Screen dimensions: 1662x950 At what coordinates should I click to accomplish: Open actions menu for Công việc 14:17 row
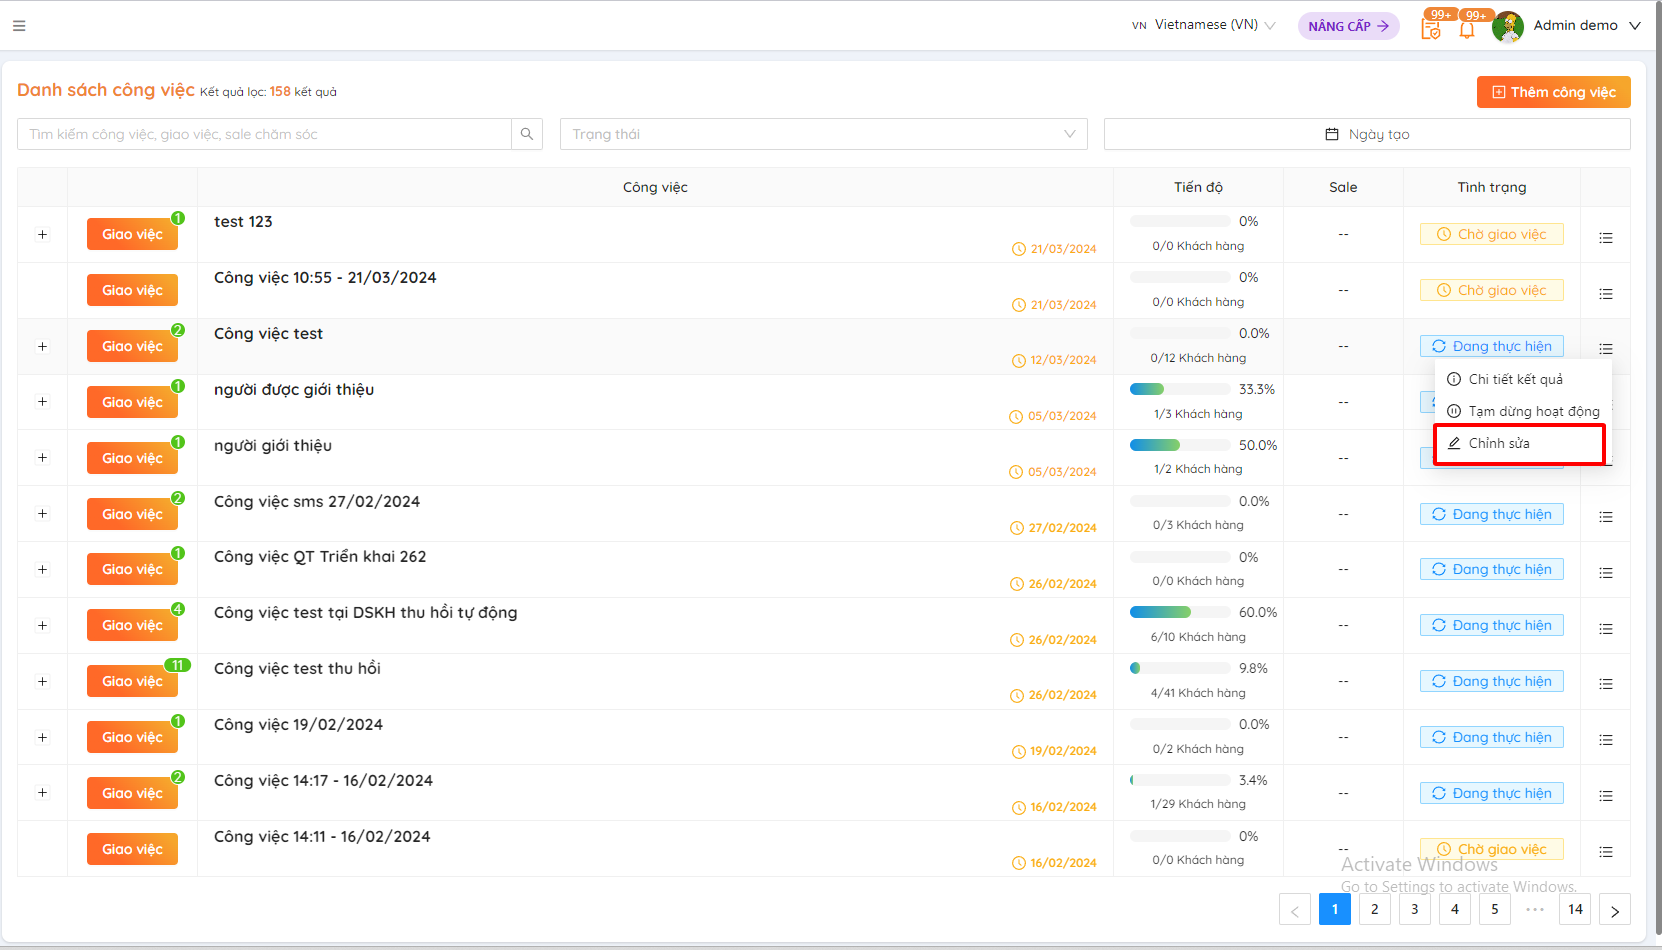(x=1606, y=796)
